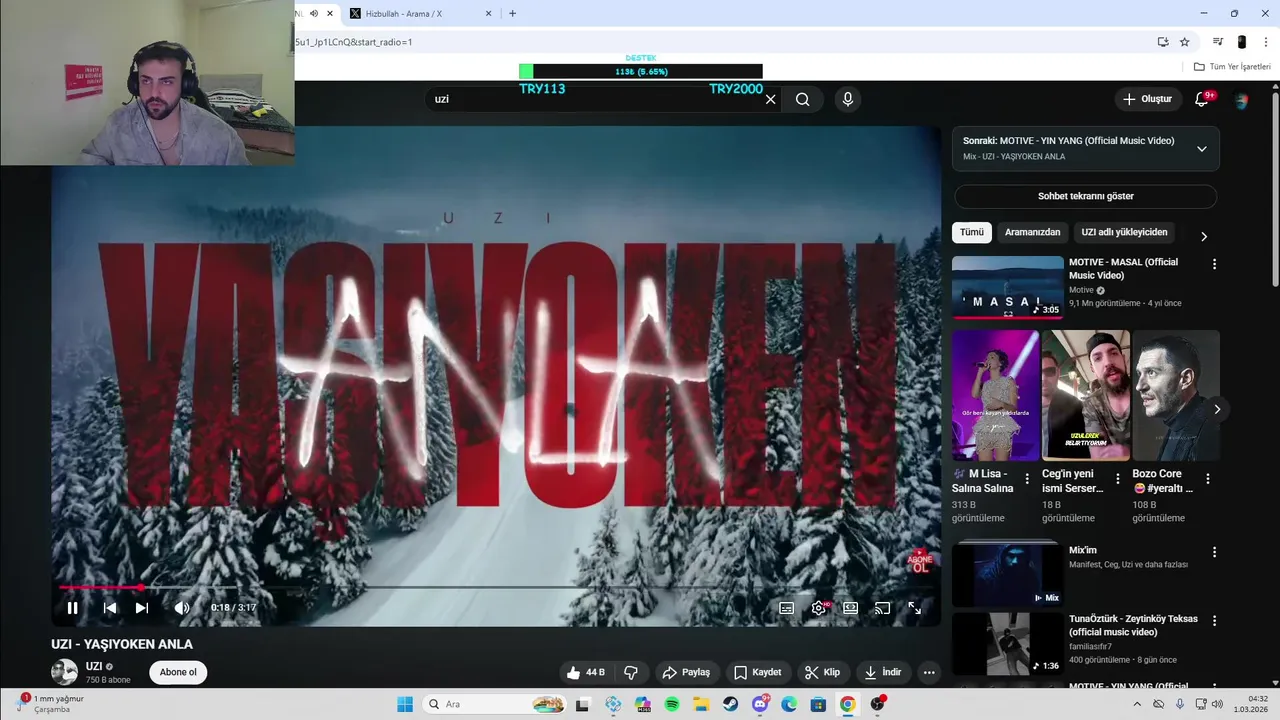Open the Mix'im playlist title
This screenshot has width=1280, height=720.
point(1083,550)
